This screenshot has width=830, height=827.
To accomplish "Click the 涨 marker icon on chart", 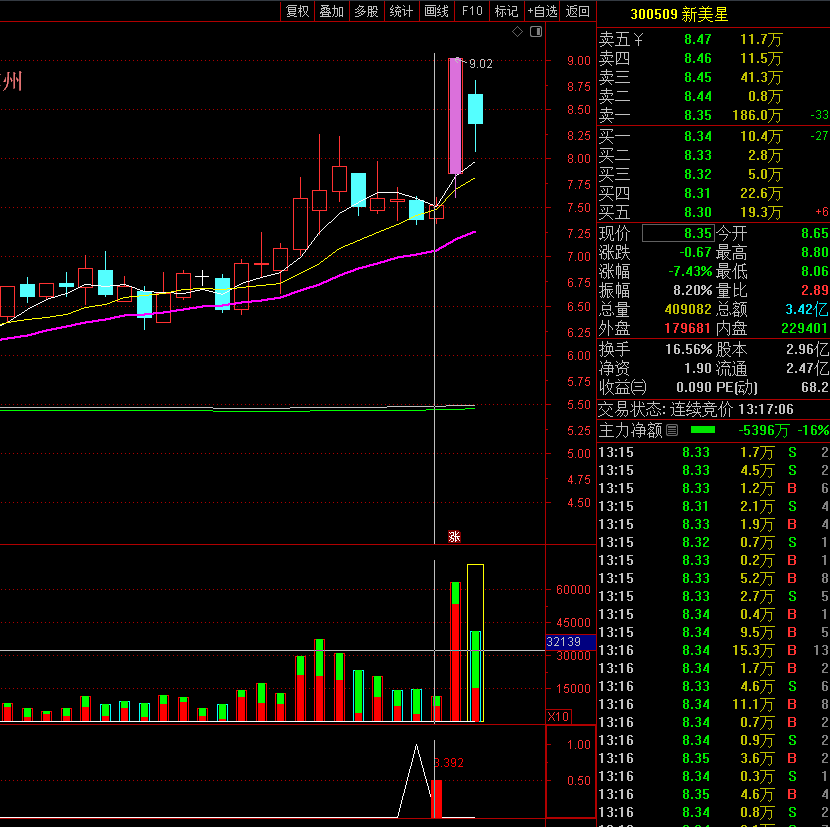I will click(x=454, y=537).
